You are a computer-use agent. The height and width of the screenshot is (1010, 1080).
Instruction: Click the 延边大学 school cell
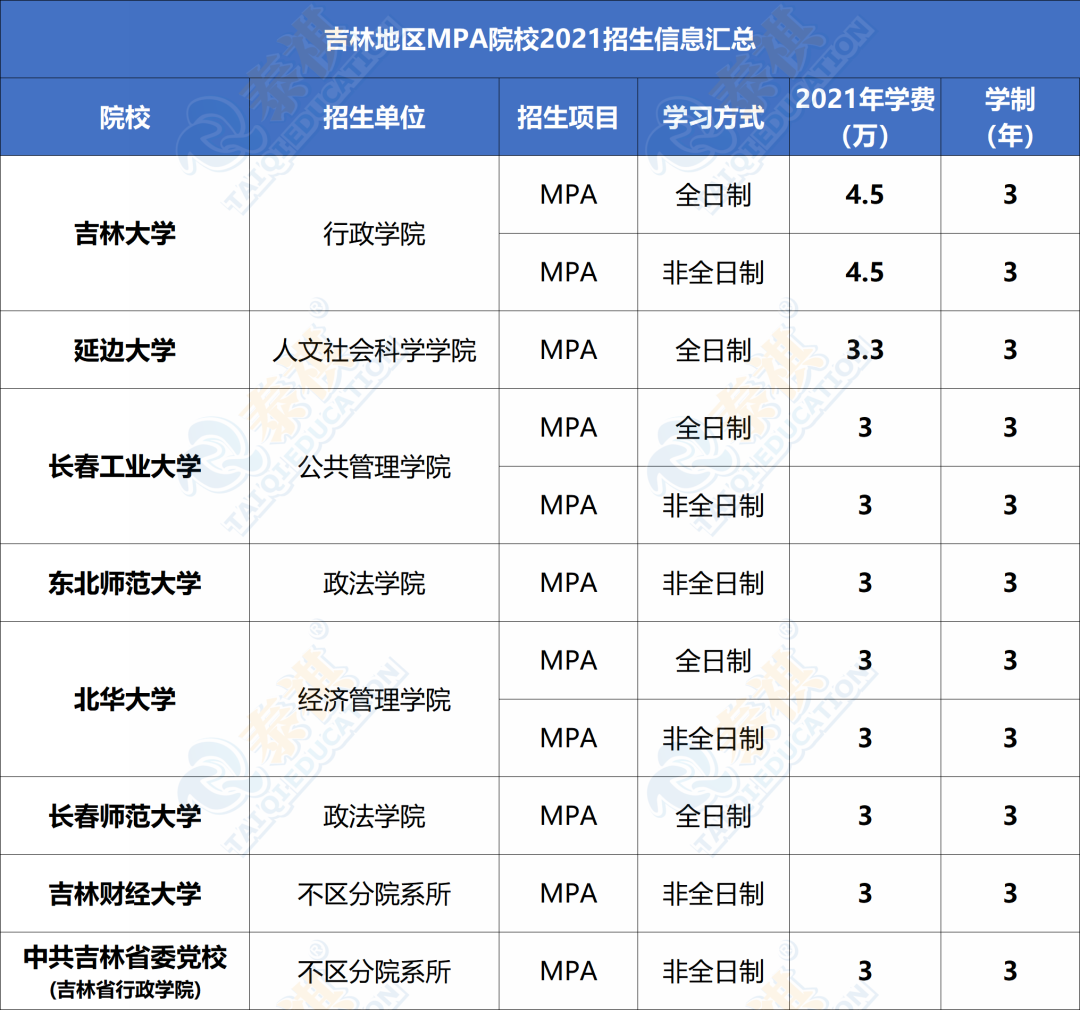coord(125,350)
